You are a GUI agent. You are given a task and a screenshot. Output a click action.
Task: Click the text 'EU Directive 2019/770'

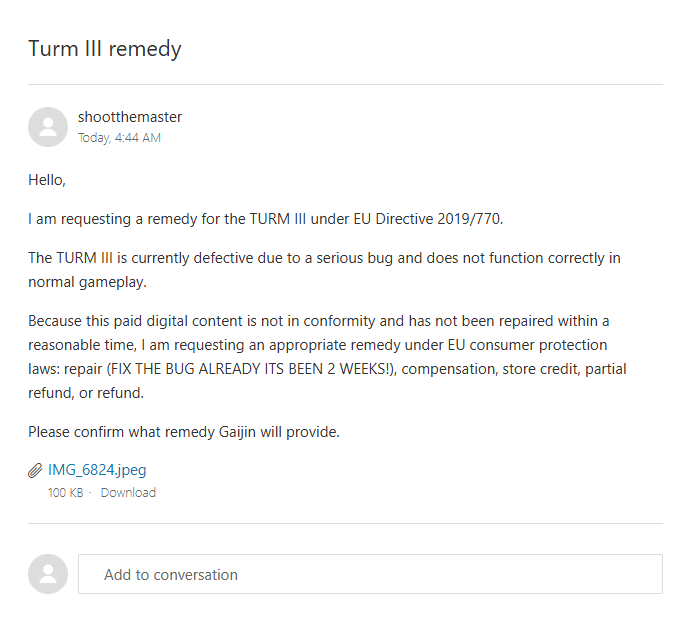427,219
